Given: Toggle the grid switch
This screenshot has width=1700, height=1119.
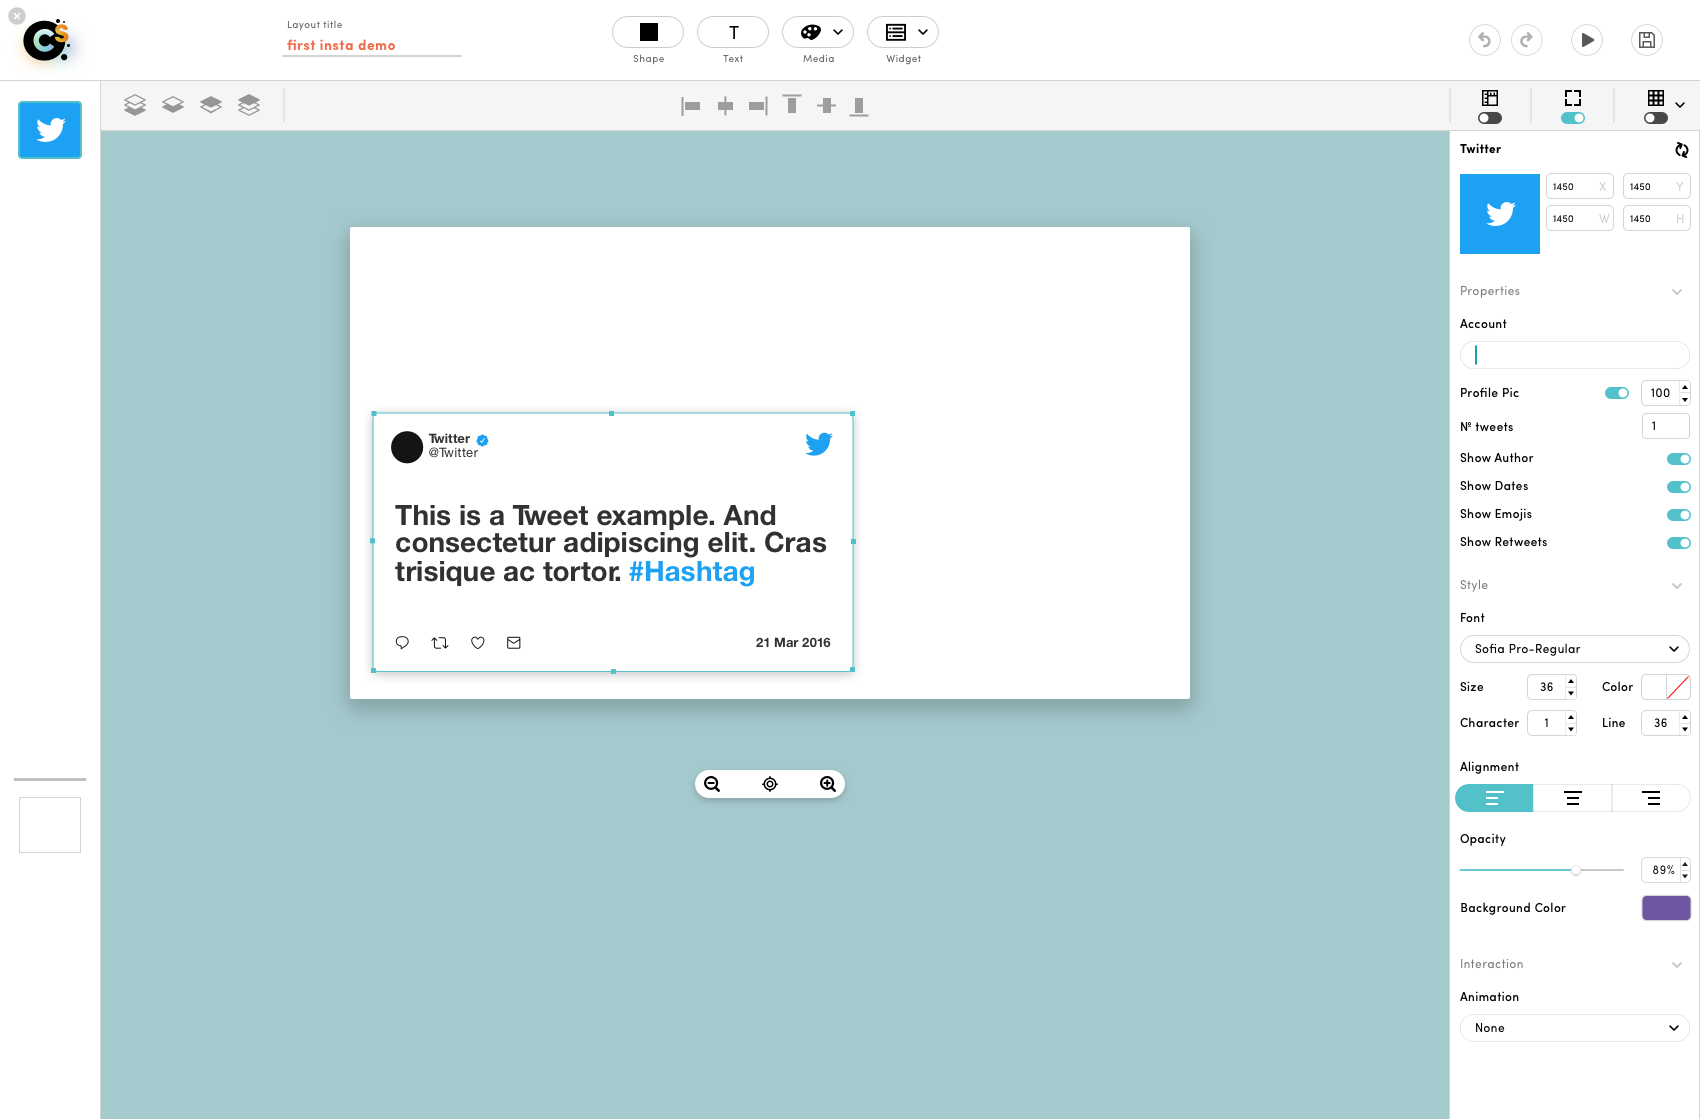Looking at the screenshot, I should pyautogui.click(x=1656, y=118).
